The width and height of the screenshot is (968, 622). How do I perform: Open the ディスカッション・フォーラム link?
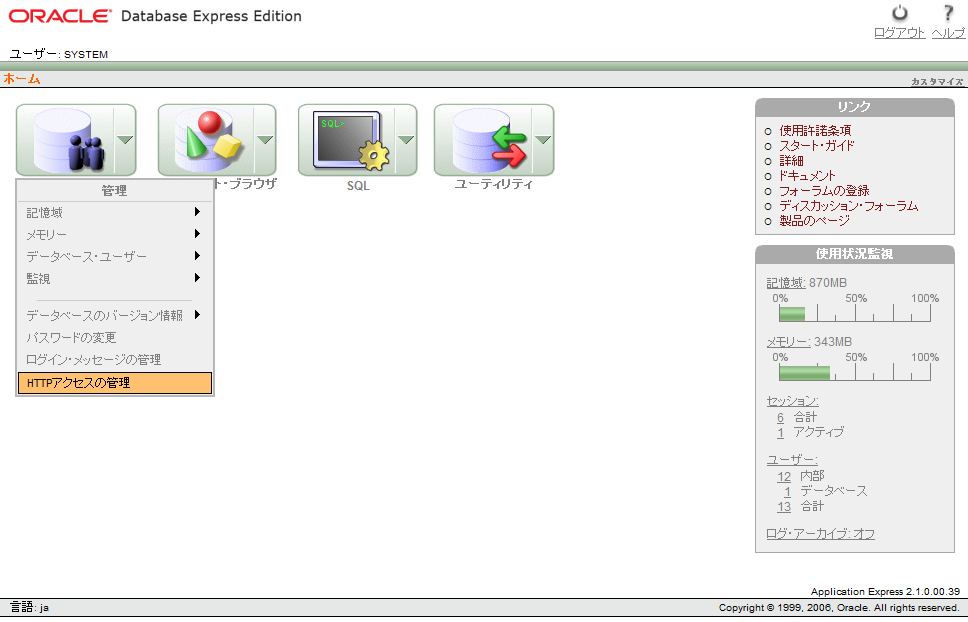(x=848, y=205)
